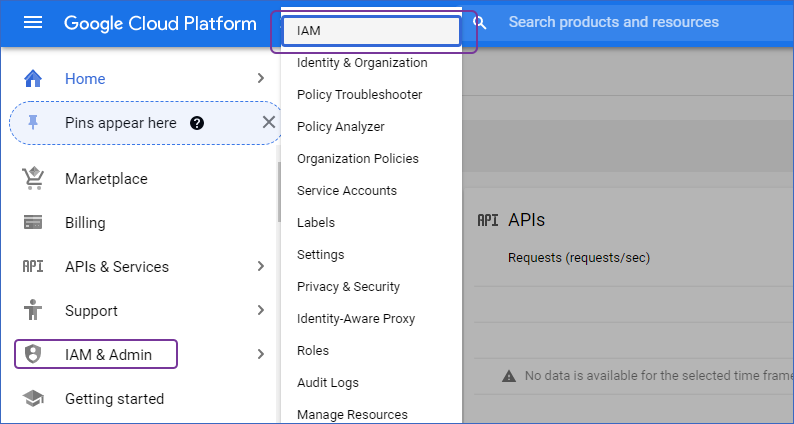Viewport: 794px width, 424px height.
Task: Open the hamburger navigation menu
Action: [33, 22]
